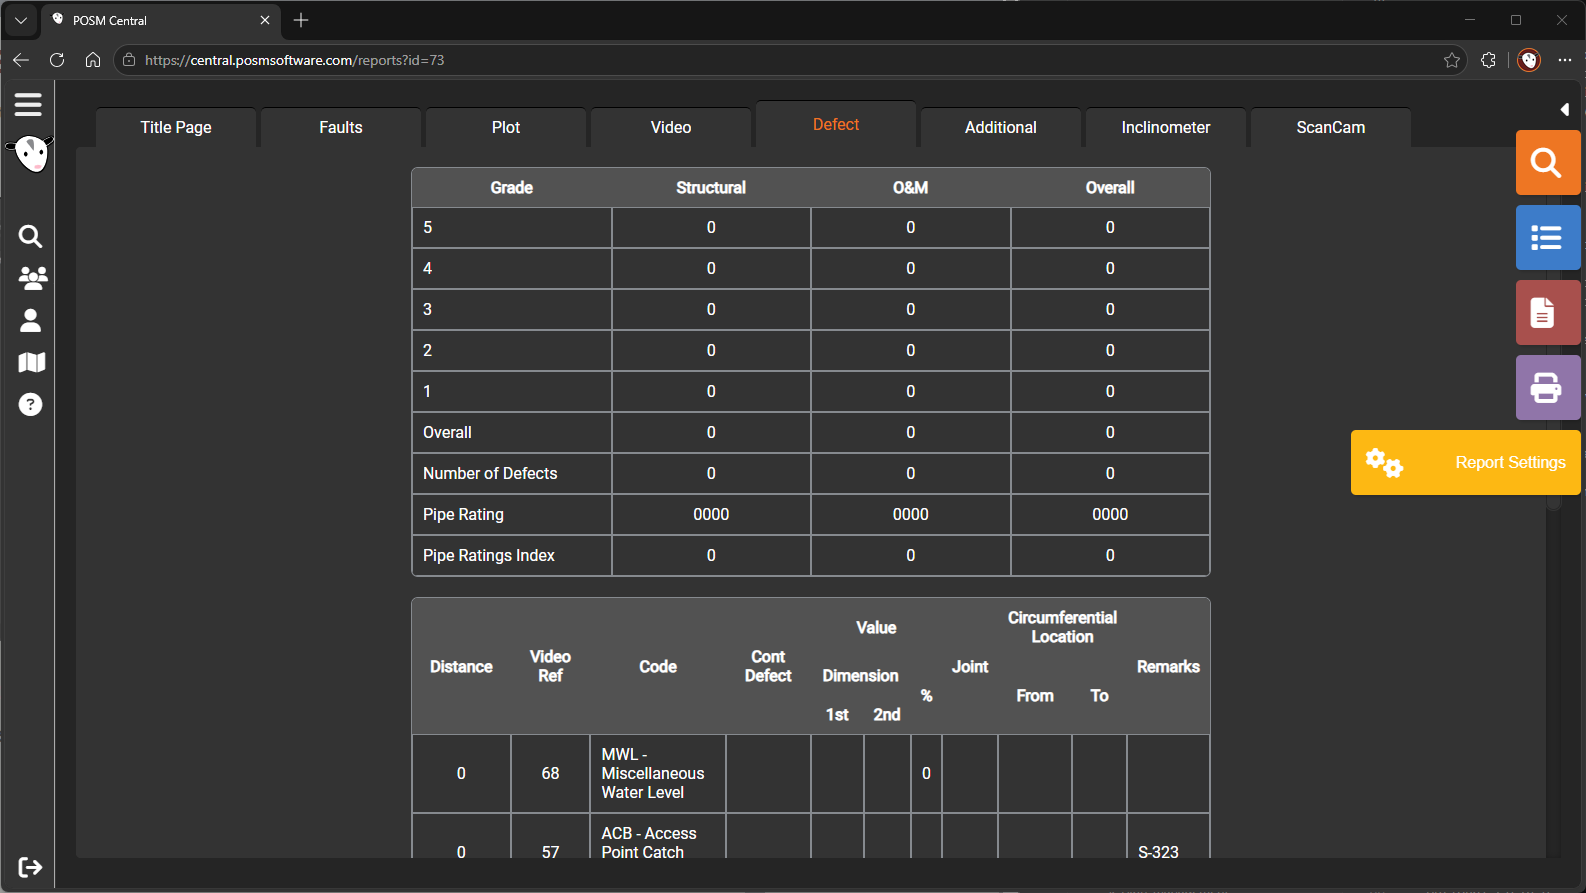Open the single user sidebar icon
Viewport: 1586px width, 893px height.
[31, 320]
